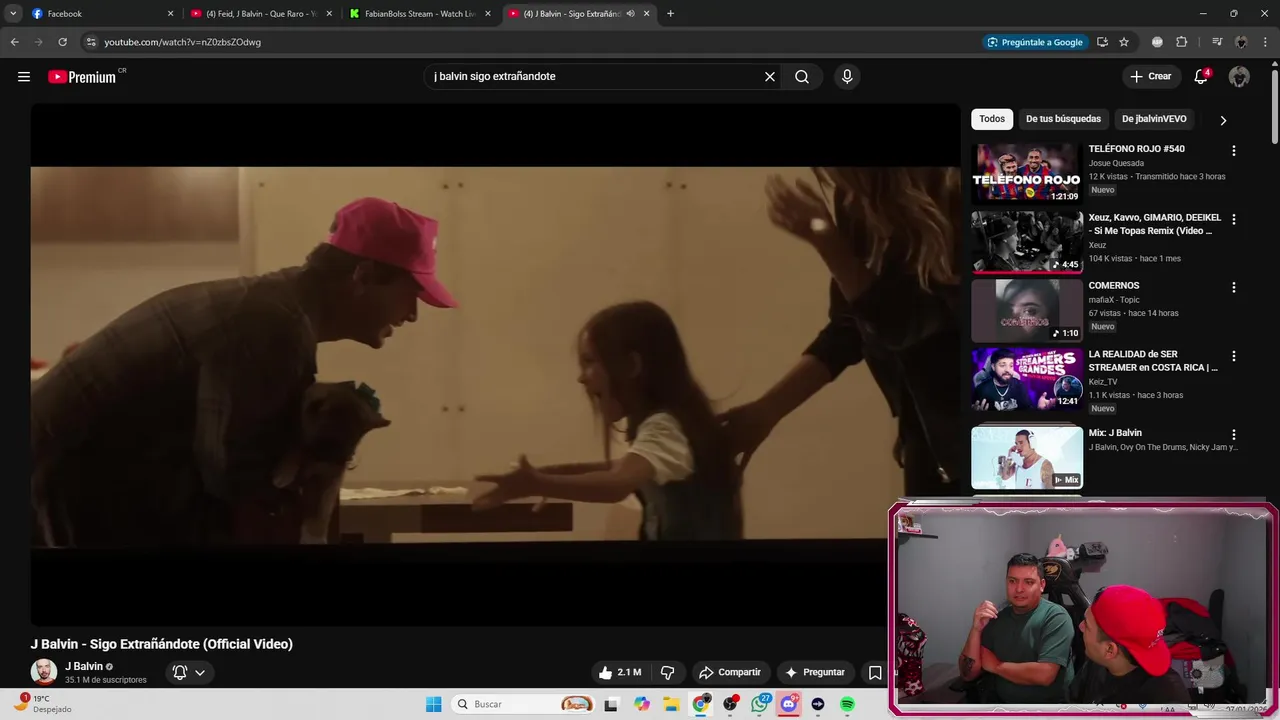Open Chrome media controls icon
The height and width of the screenshot is (720, 1280).
click(x=1216, y=42)
